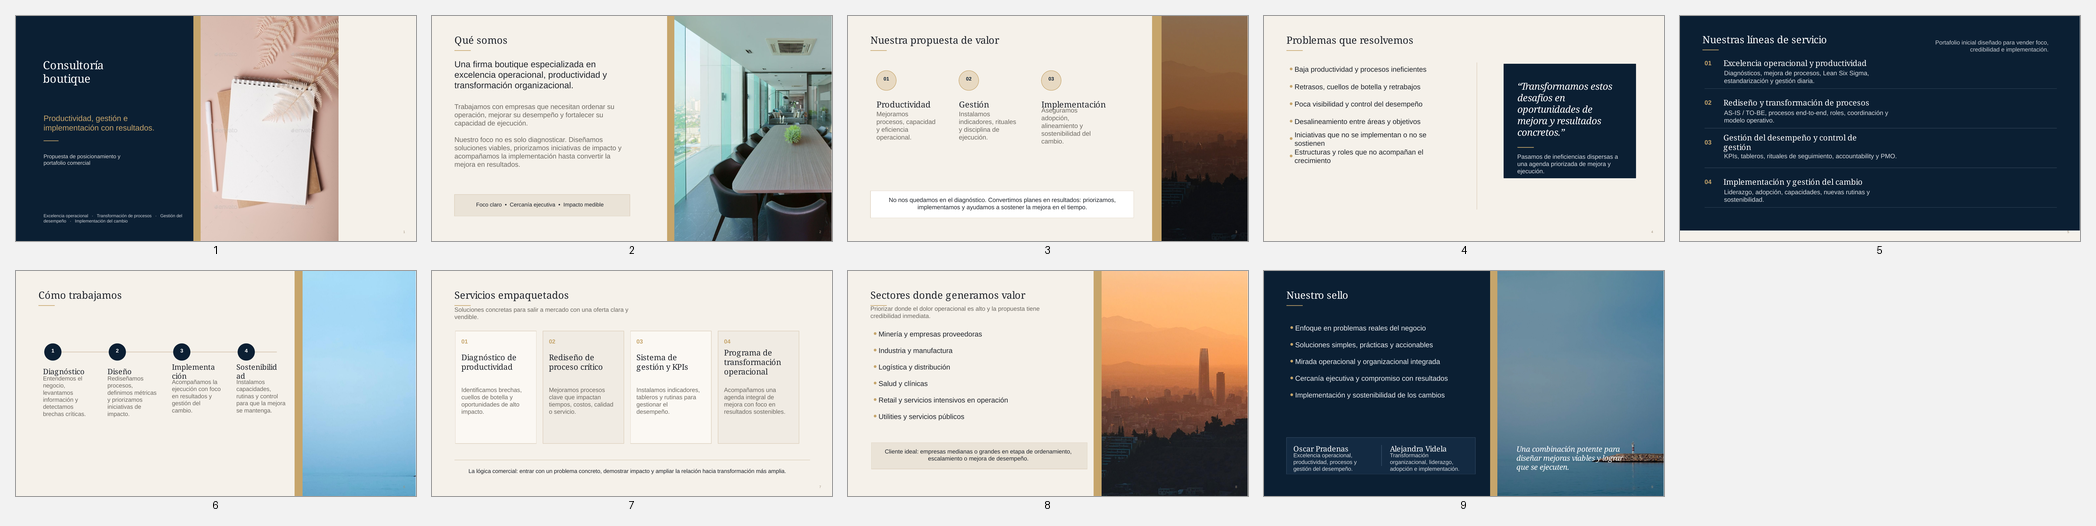Click the Programa de transformación operacional card

pos(759,387)
